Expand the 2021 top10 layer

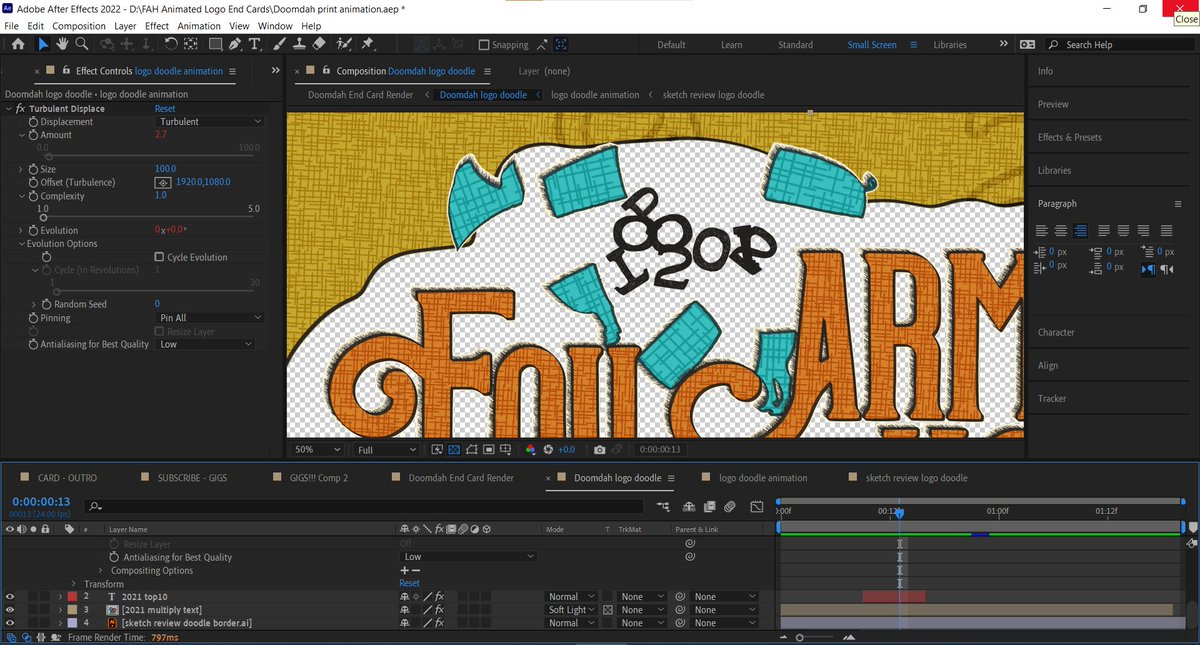[60, 597]
